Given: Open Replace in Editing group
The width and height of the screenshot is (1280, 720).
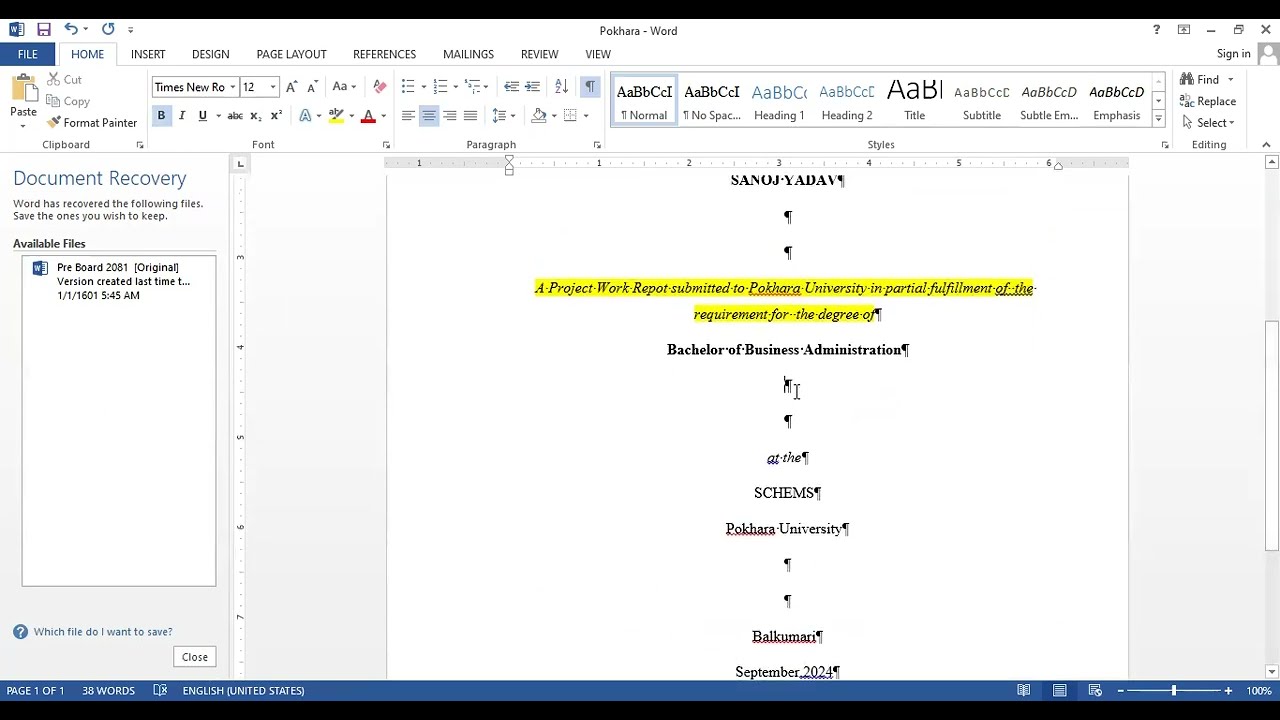Looking at the screenshot, I should (x=1208, y=101).
